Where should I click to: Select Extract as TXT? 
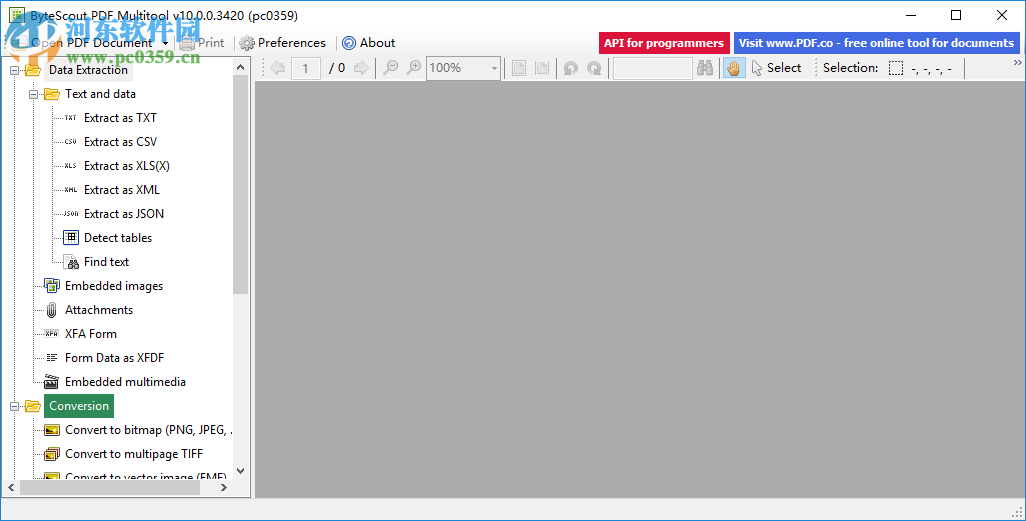[x=120, y=118]
